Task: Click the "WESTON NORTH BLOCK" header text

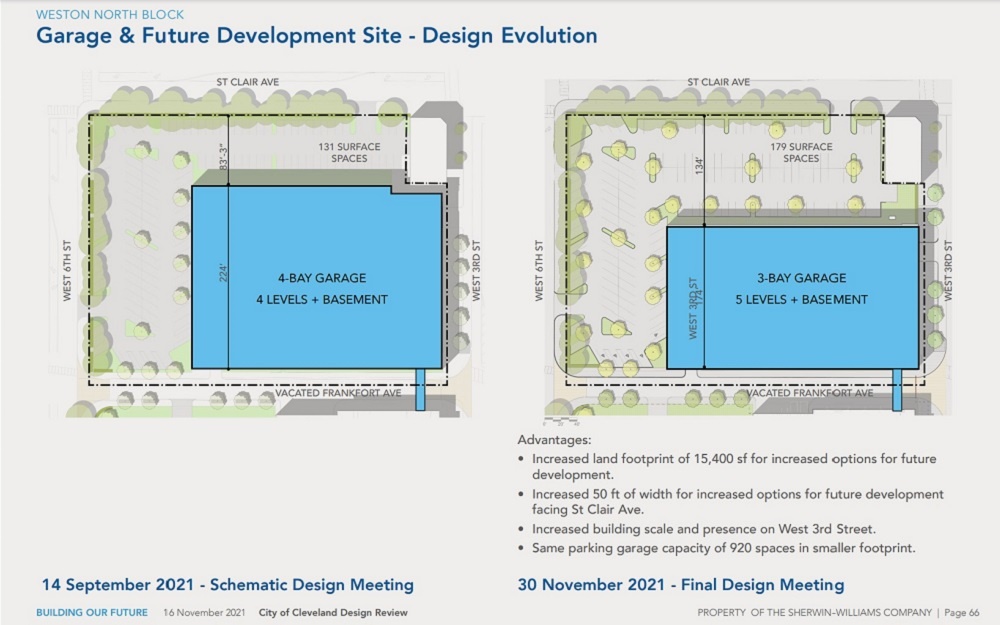Action: [x=110, y=14]
